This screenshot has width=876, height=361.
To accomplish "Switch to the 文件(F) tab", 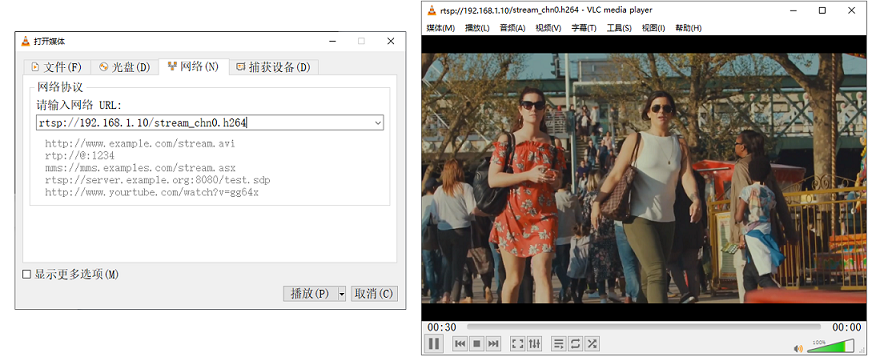I will 56,67.
